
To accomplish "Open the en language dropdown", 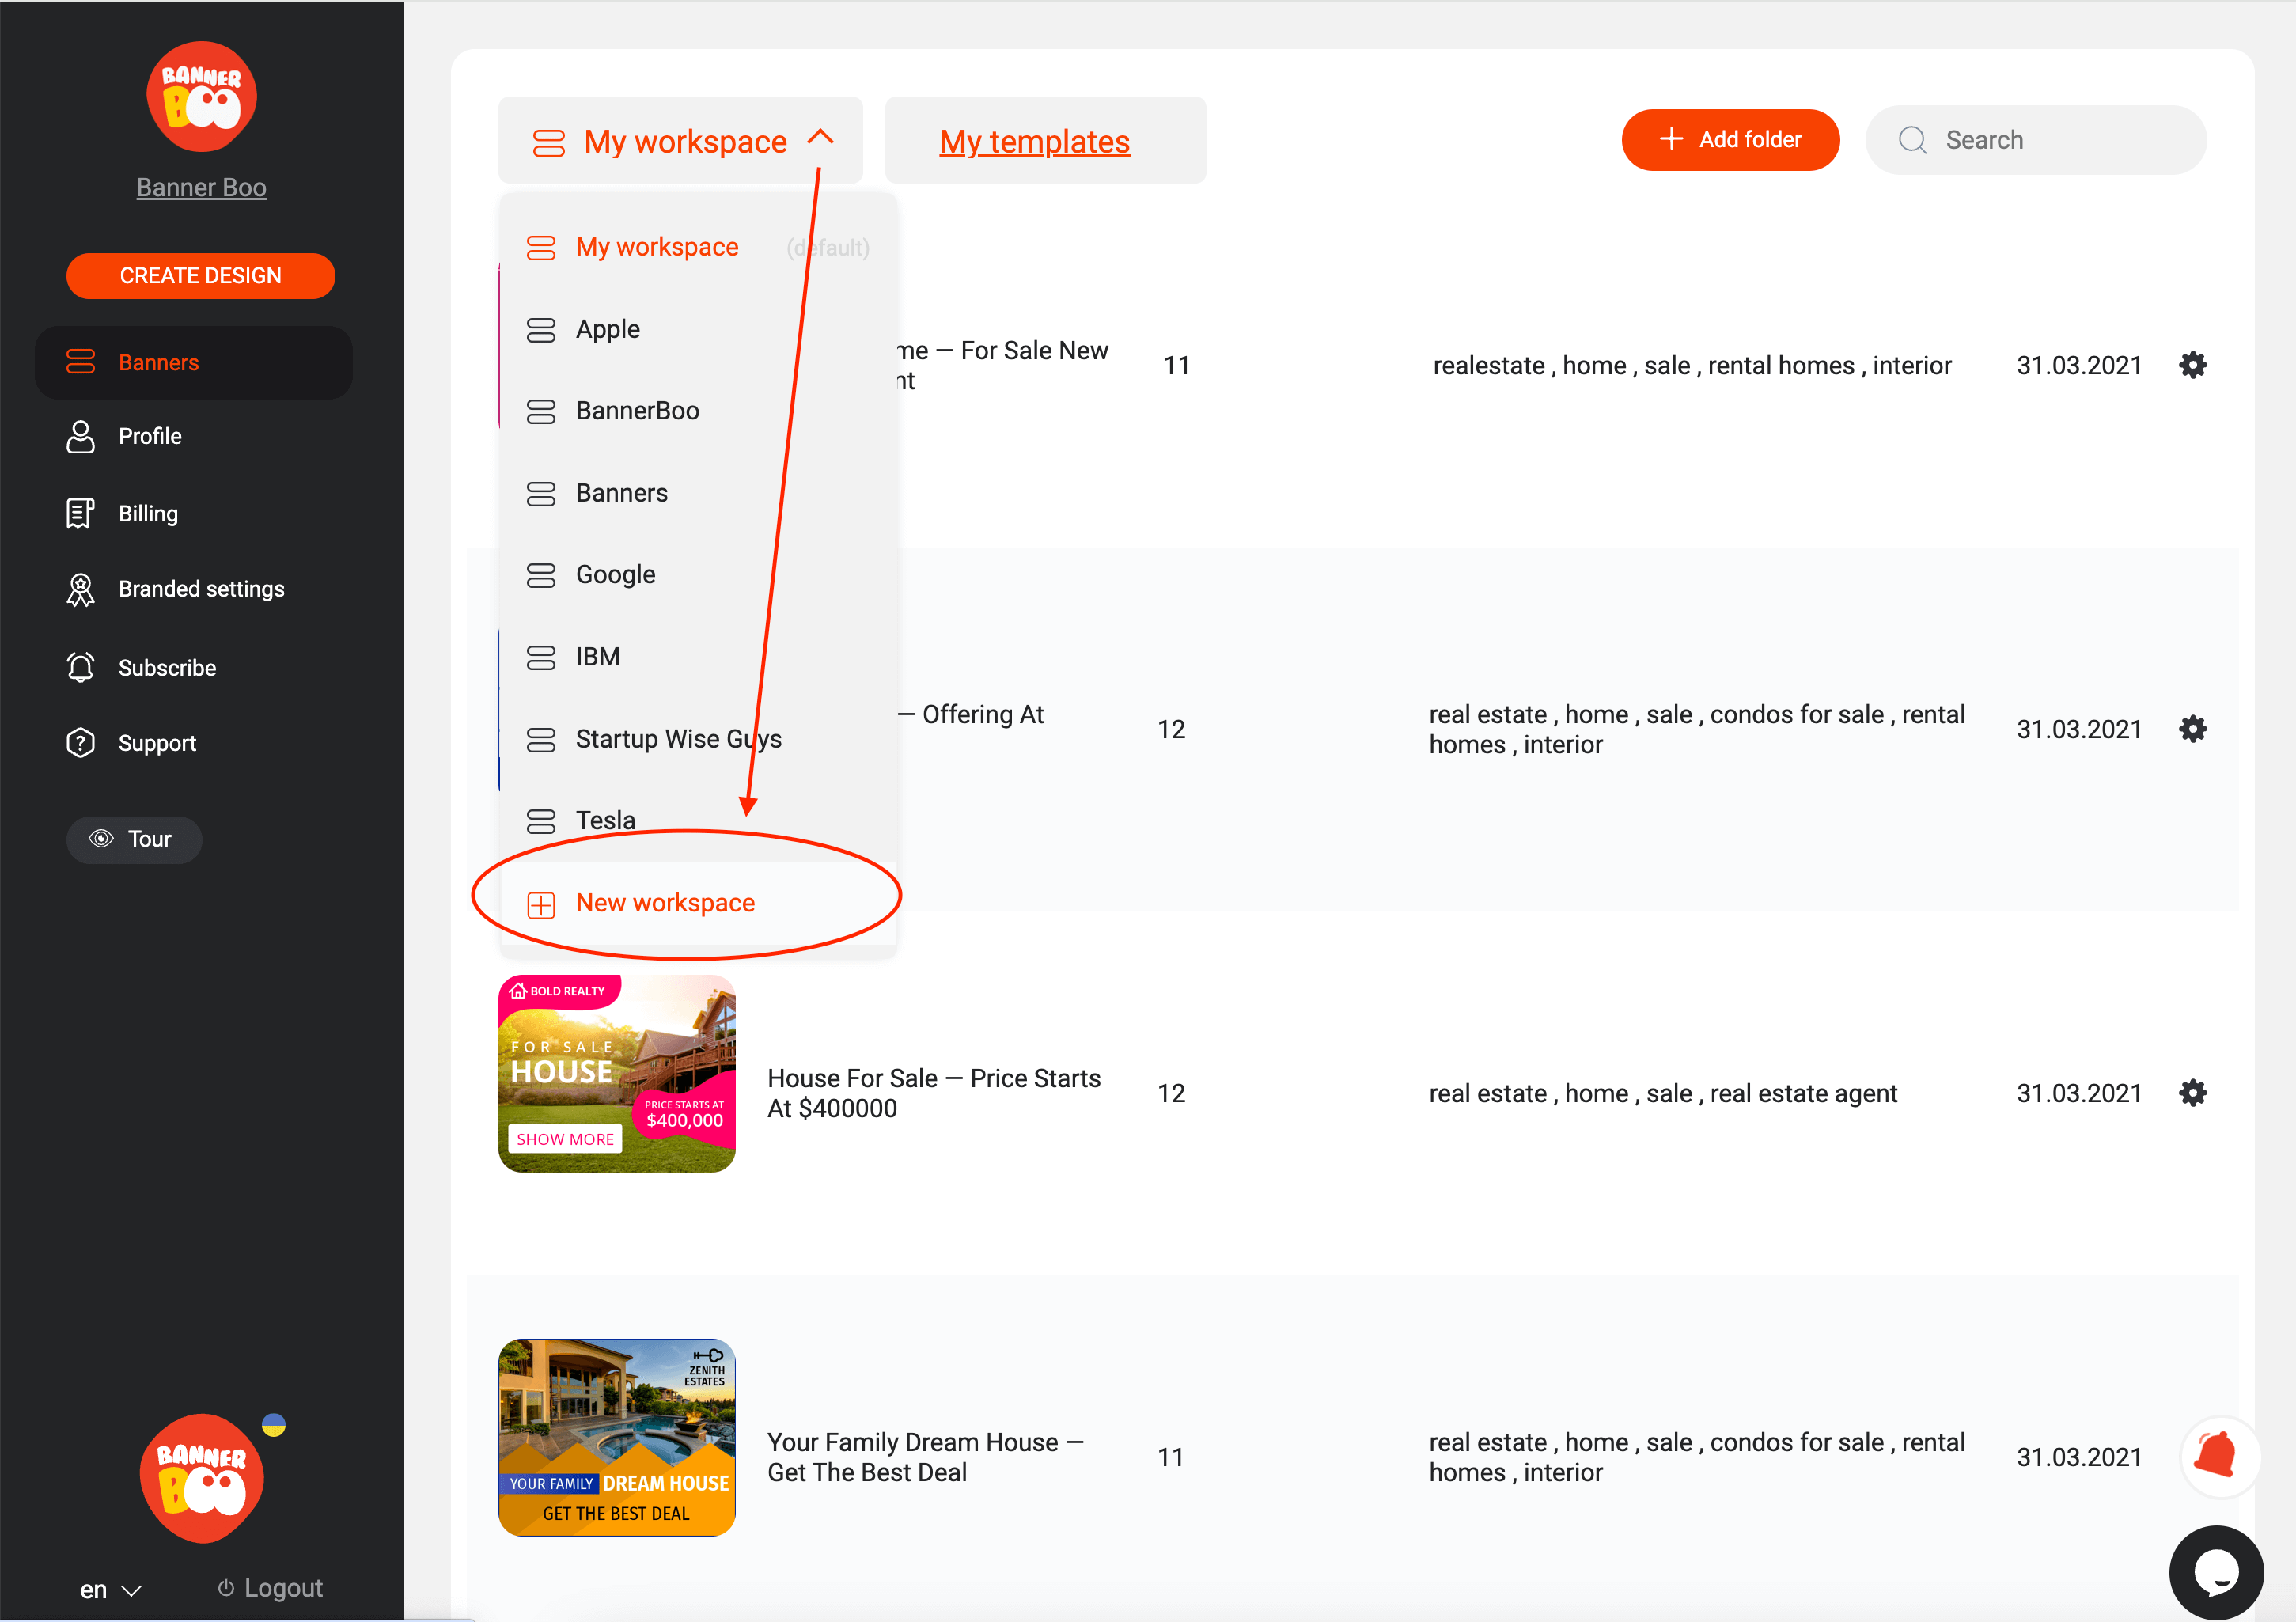I will (111, 1589).
